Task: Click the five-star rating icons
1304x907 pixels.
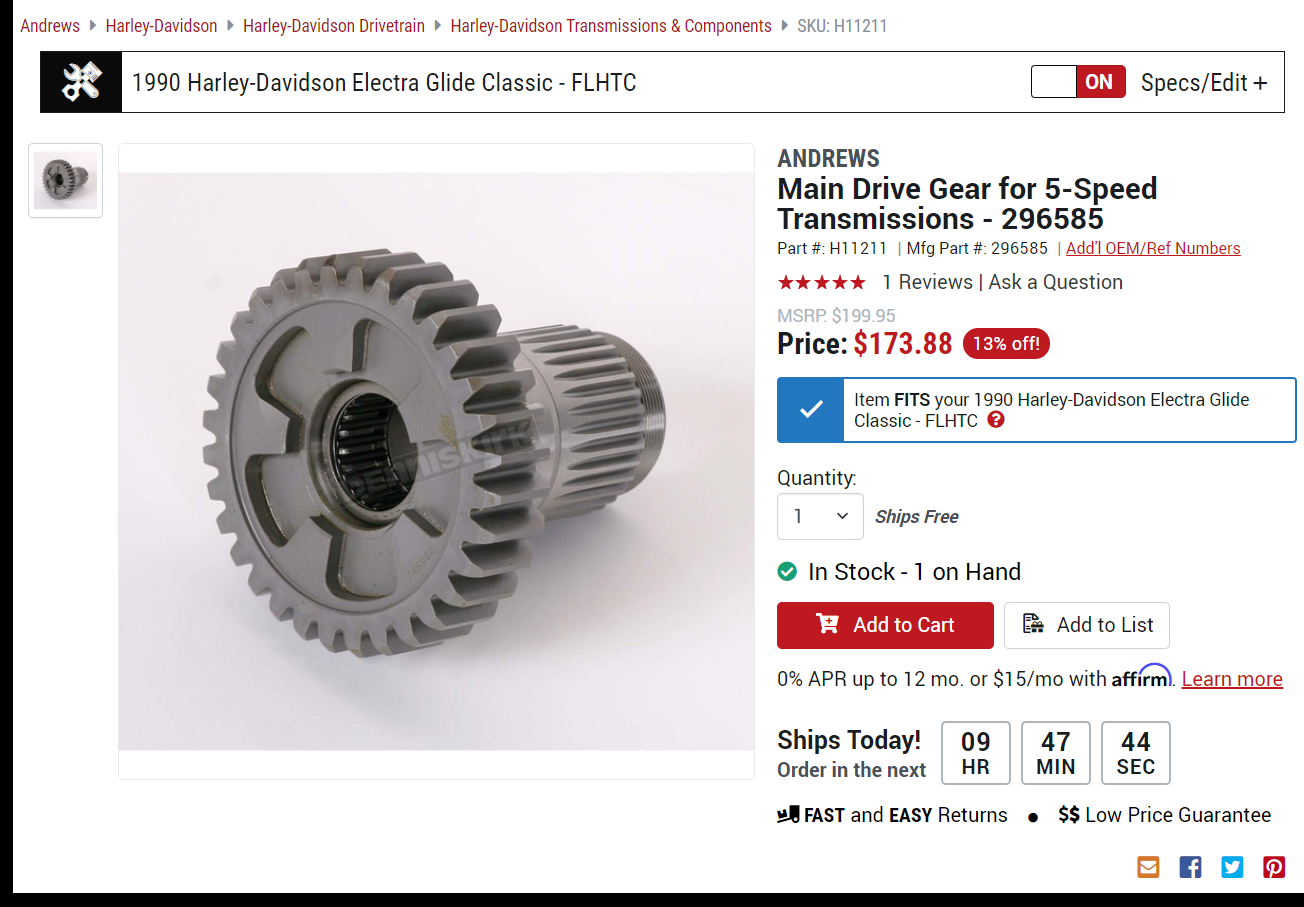Action: (821, 283)
